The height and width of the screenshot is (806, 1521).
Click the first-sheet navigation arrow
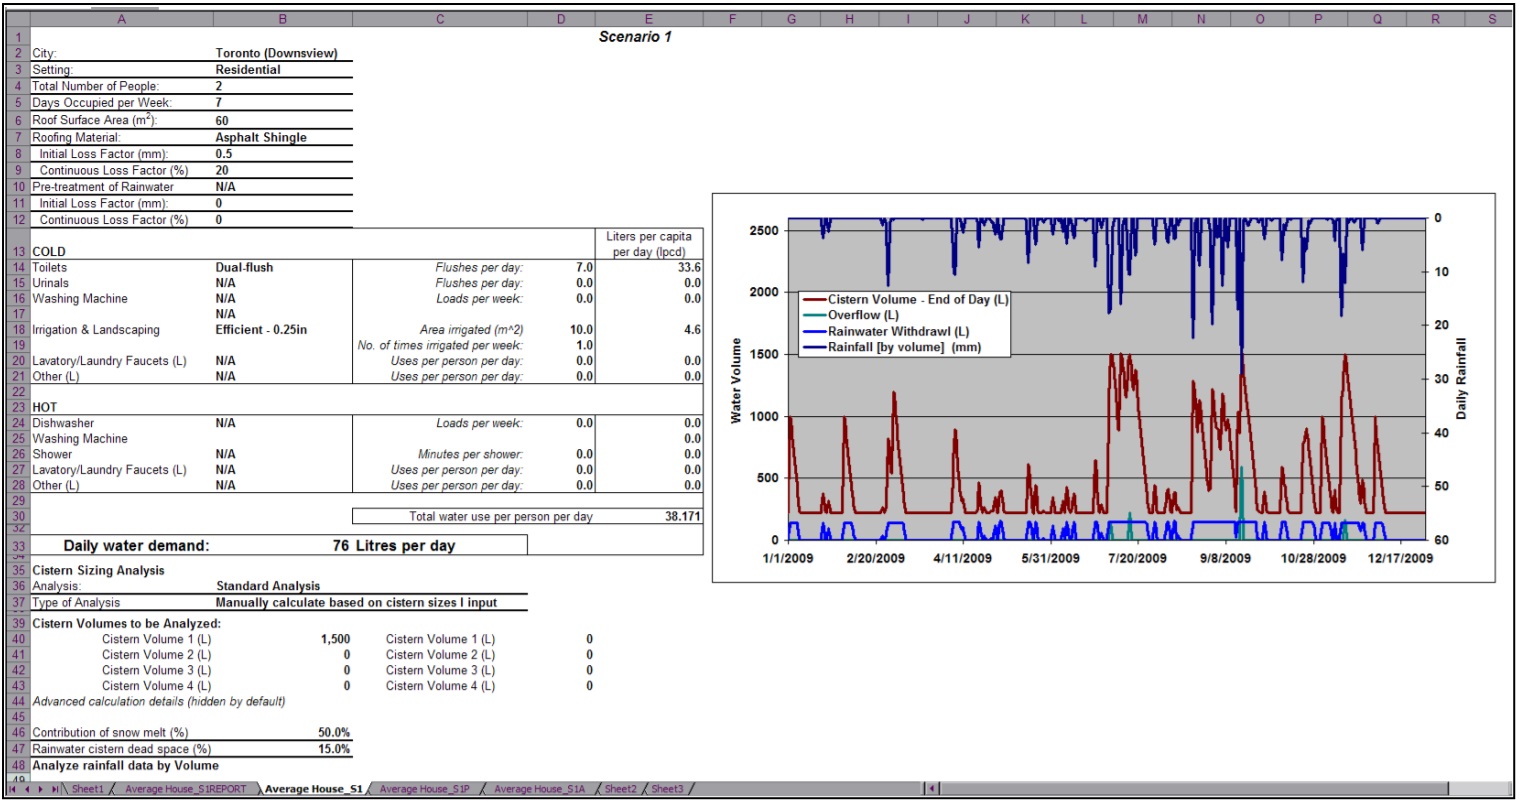pyautogui.click(x=14, y=789)
